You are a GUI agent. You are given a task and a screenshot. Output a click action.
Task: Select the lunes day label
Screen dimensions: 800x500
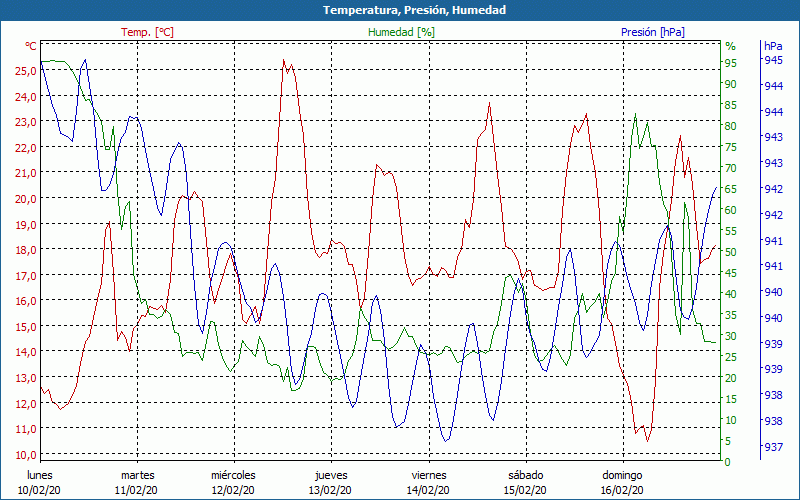[x=40, y=475]
